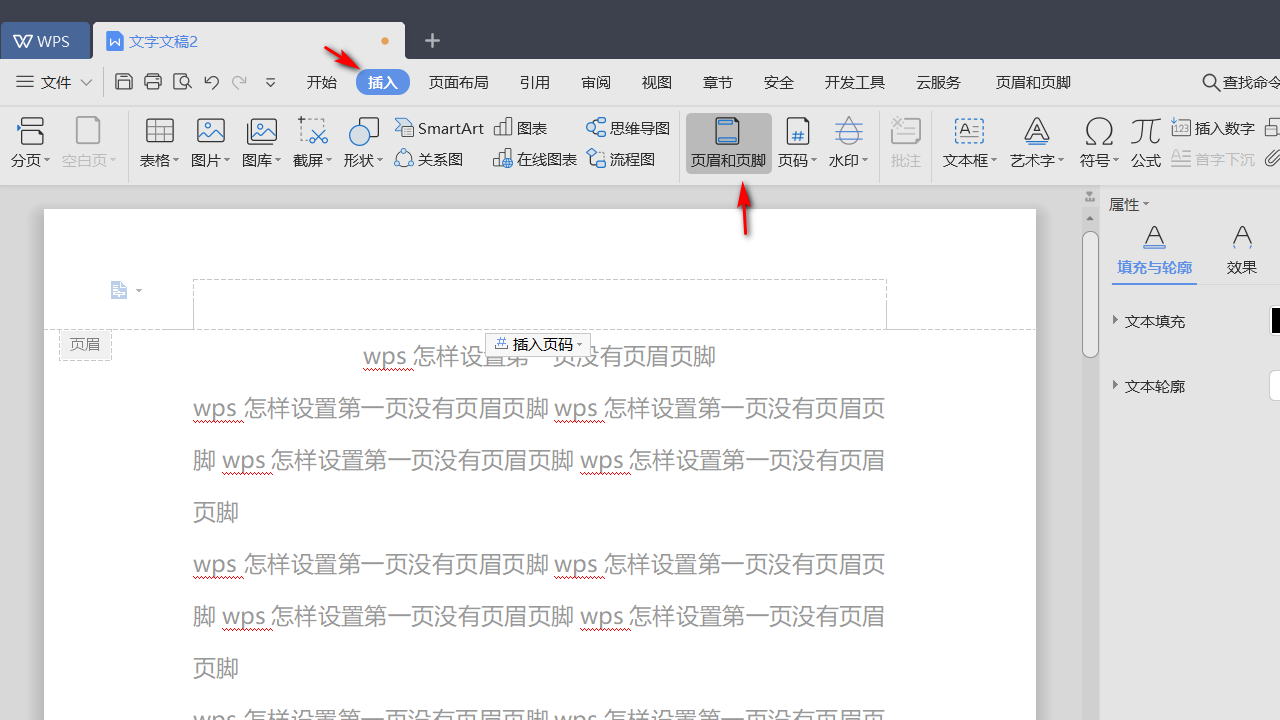Screen dimensions: 1280x720
Task: Open the 插入页码 dropdown in header
Action: pos(580,345)
